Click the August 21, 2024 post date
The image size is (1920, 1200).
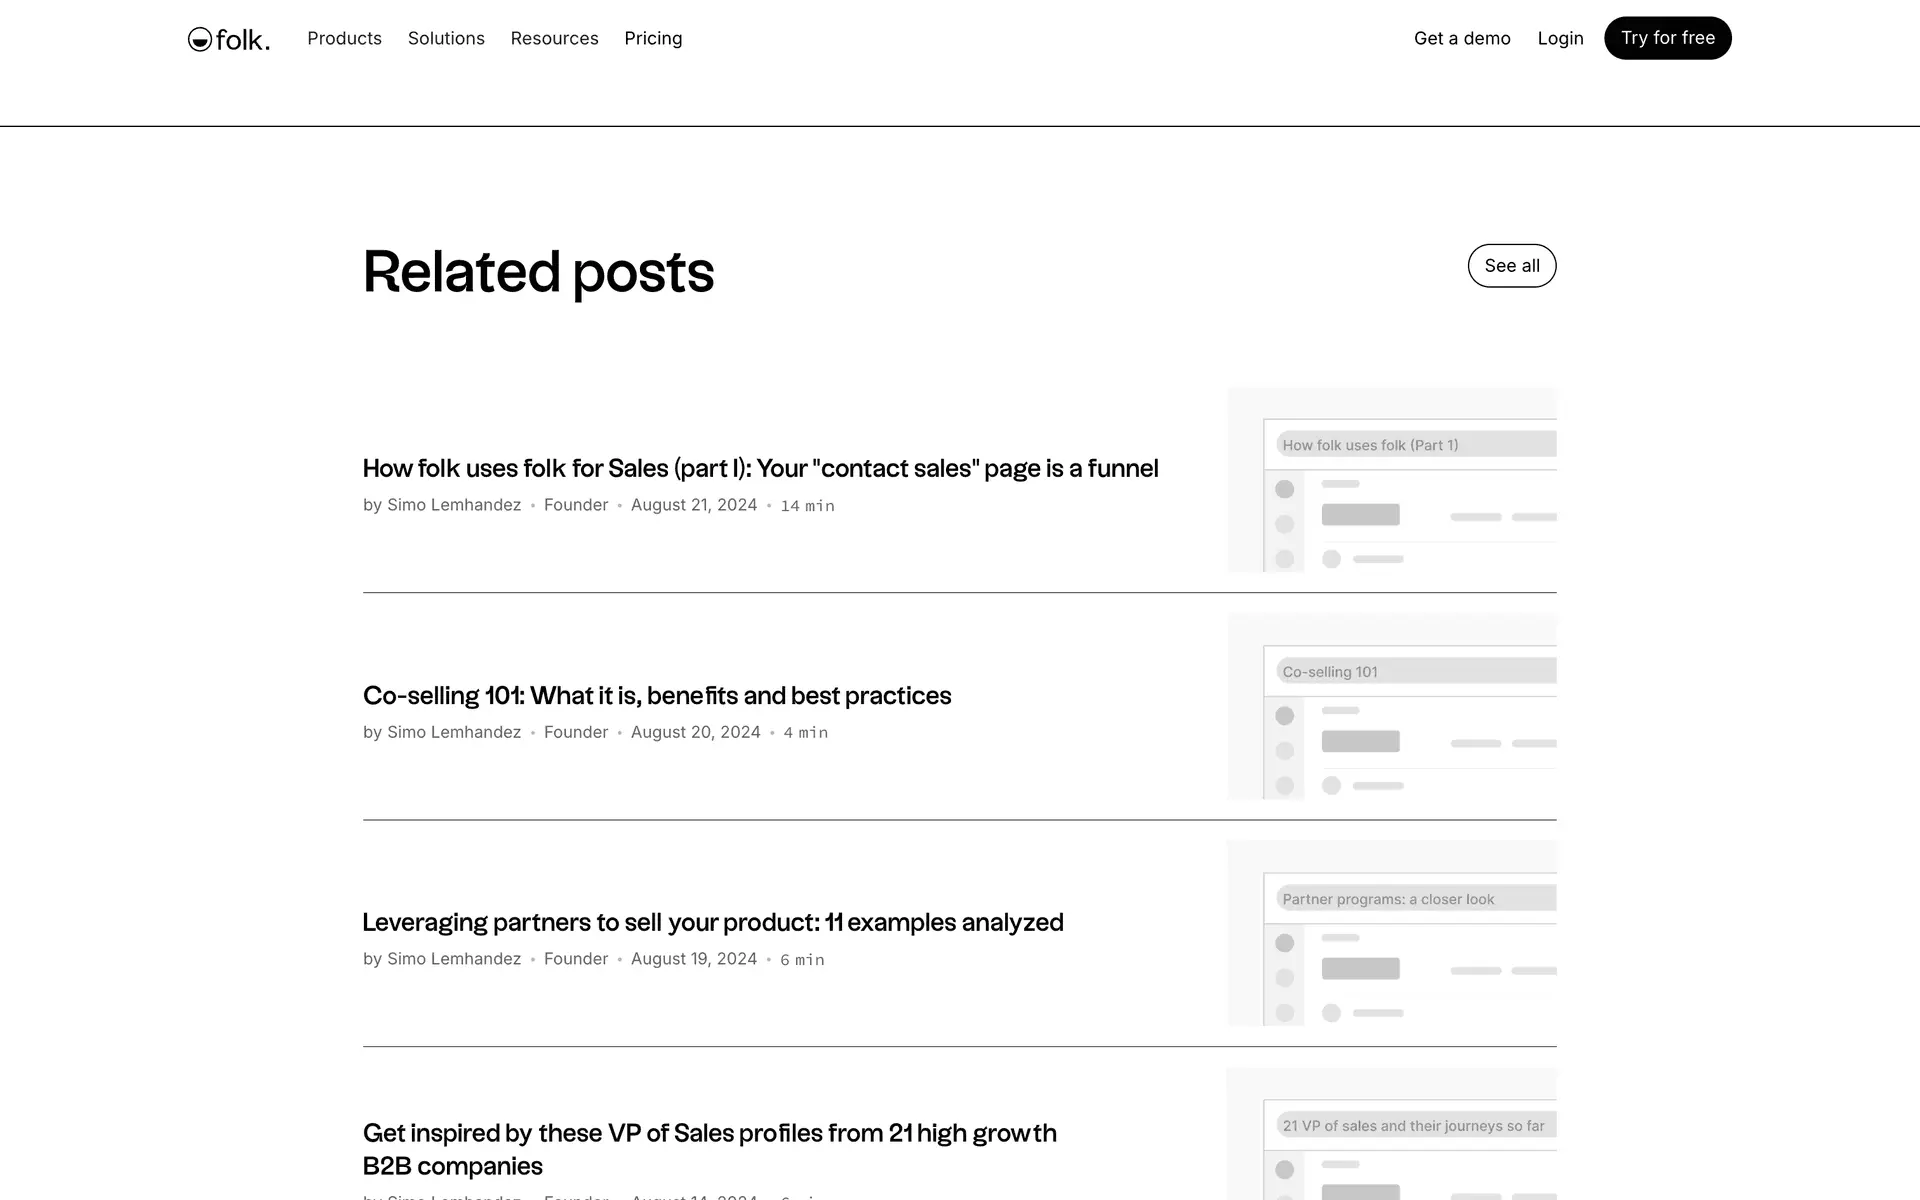click(693, 505)
